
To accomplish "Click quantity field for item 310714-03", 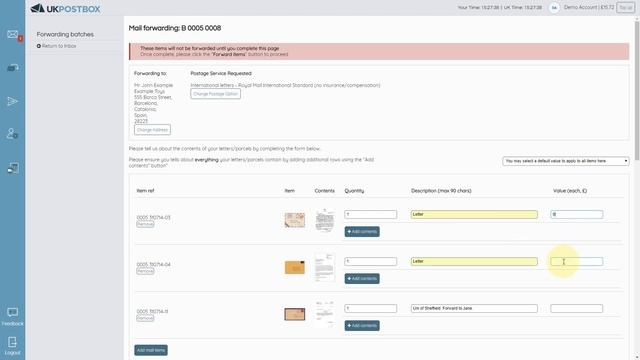I will [x=371, y=215].
